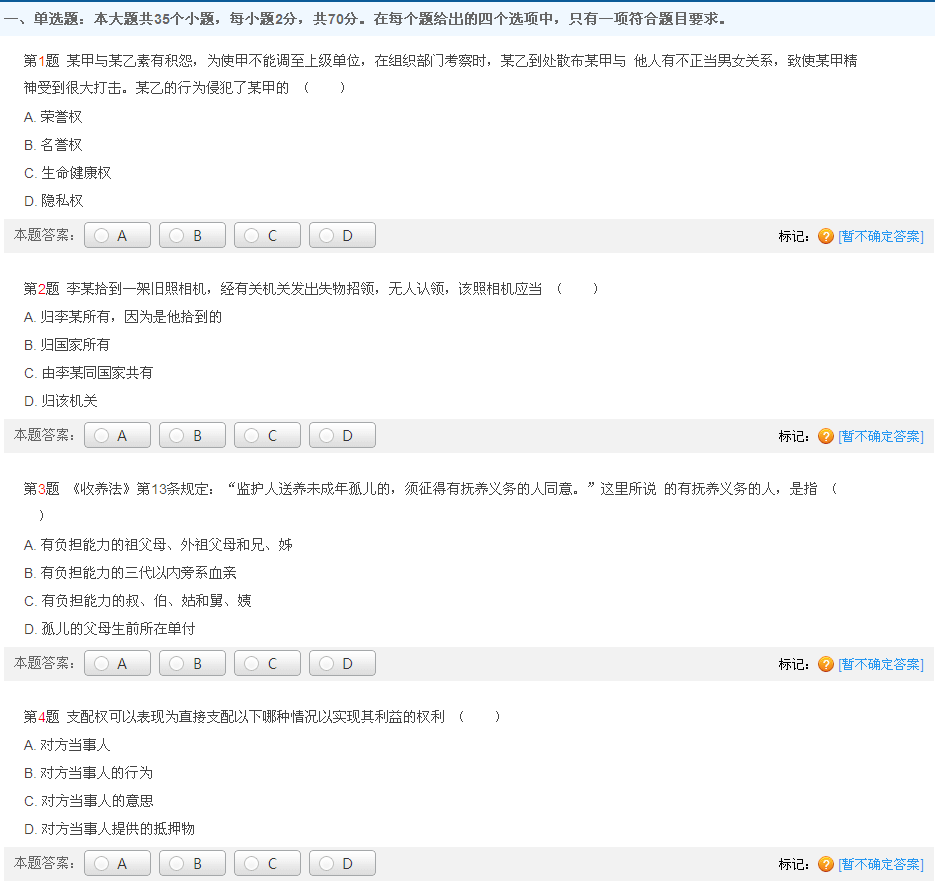Viewport: 935px width, 883px height.
Task: Click option text 'A. 对方当事人'
Action: 67,745
